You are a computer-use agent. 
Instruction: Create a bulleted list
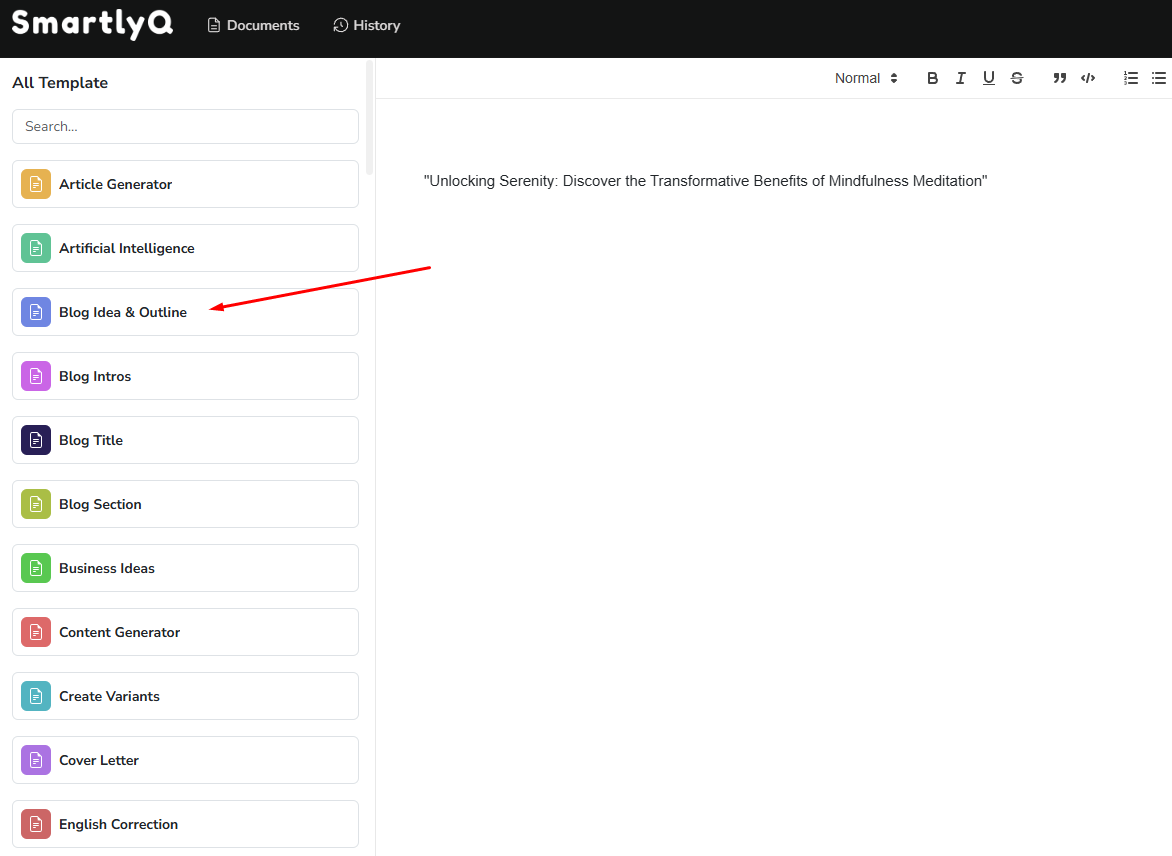pos(1159,78)
